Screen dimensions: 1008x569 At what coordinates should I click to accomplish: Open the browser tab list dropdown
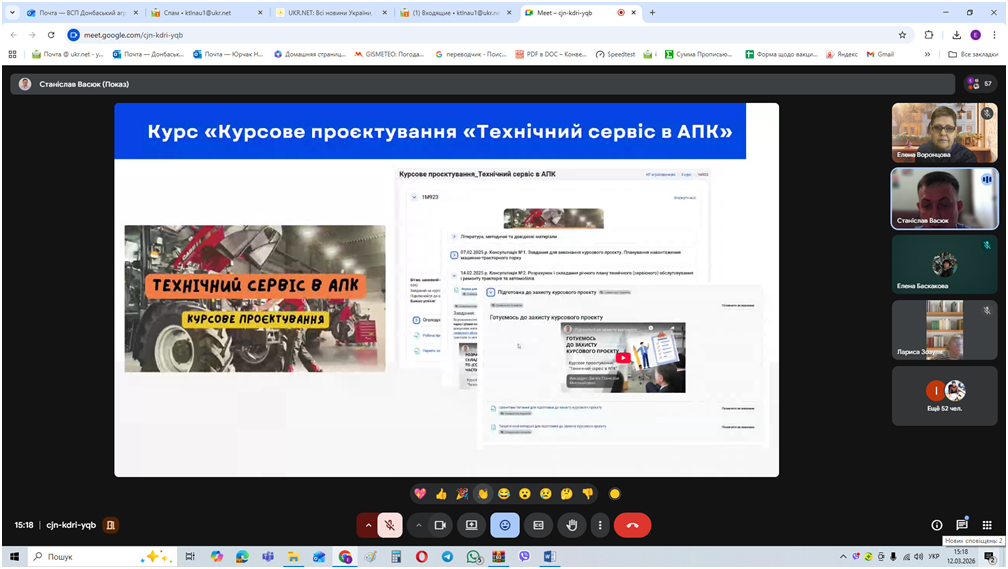coord(11,13)
